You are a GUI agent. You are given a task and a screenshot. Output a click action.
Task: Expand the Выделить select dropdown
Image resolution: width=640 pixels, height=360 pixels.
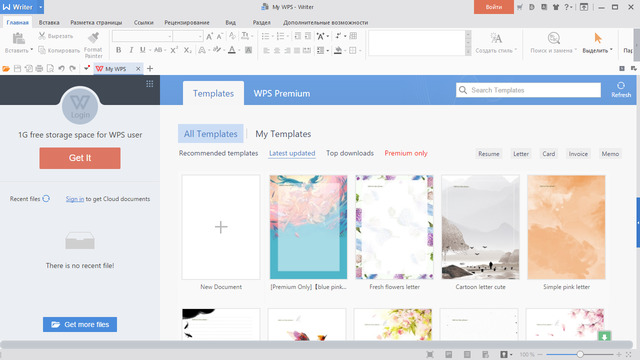pos(611,50)
